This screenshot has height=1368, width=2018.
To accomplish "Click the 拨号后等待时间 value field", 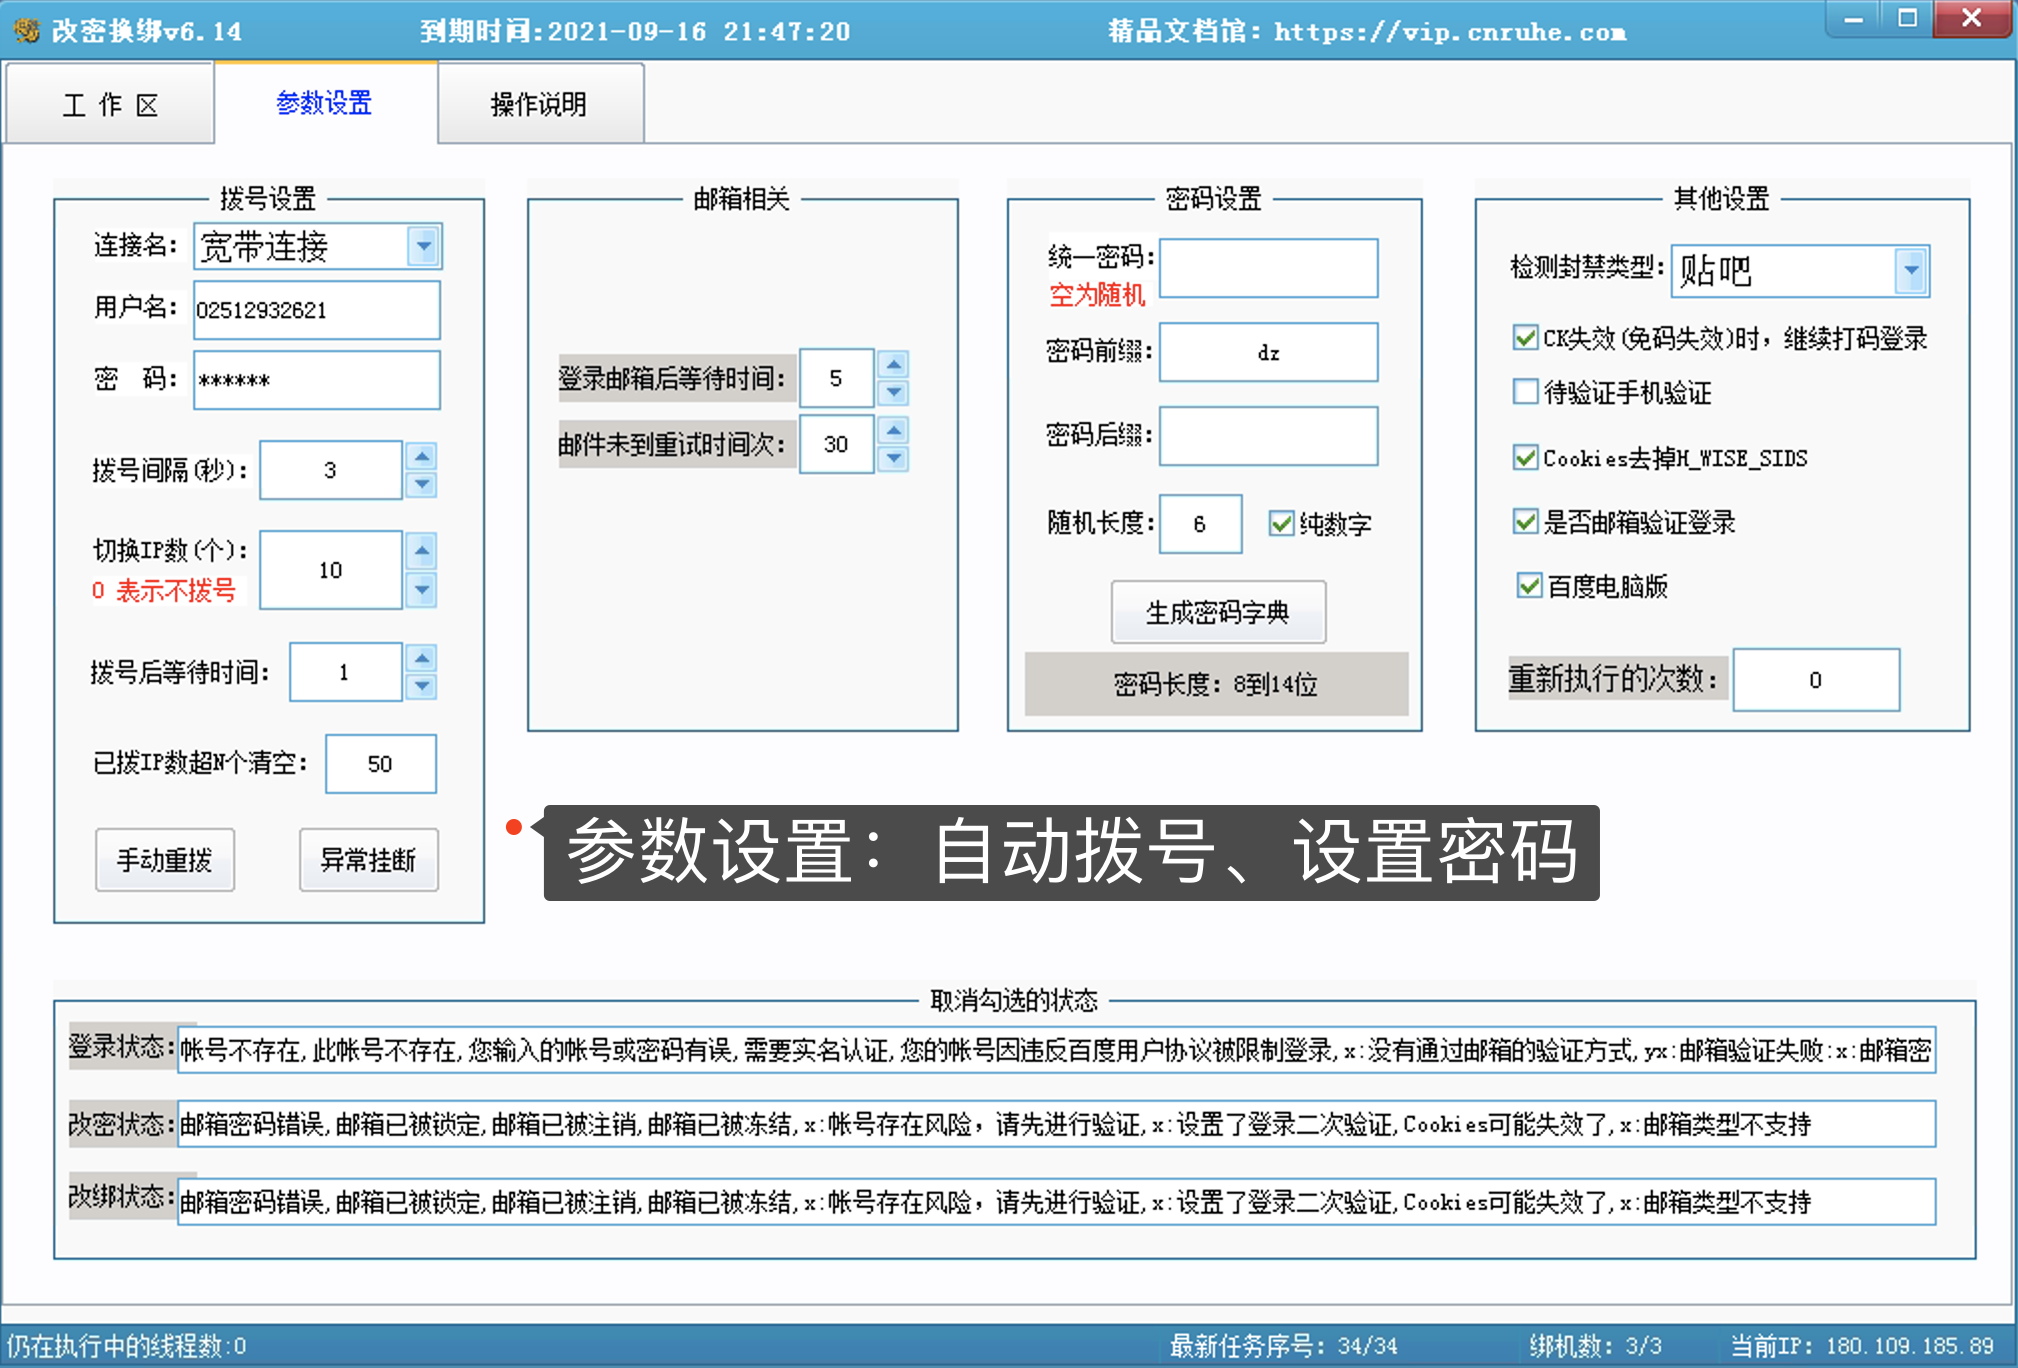I will pos(346,672).
